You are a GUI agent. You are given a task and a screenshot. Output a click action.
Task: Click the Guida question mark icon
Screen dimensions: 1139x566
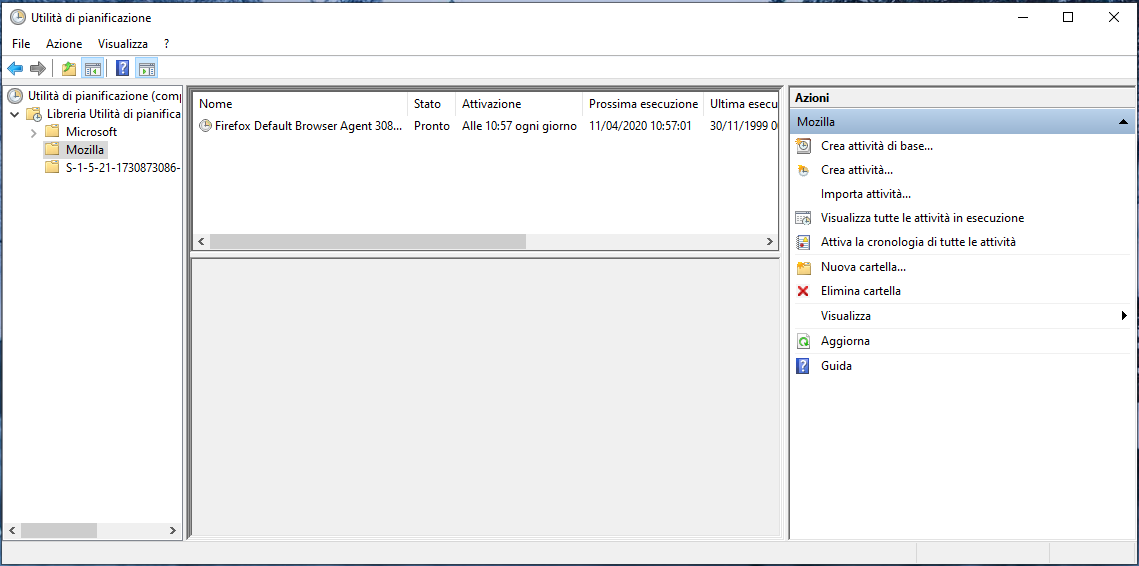click(803, 366)
